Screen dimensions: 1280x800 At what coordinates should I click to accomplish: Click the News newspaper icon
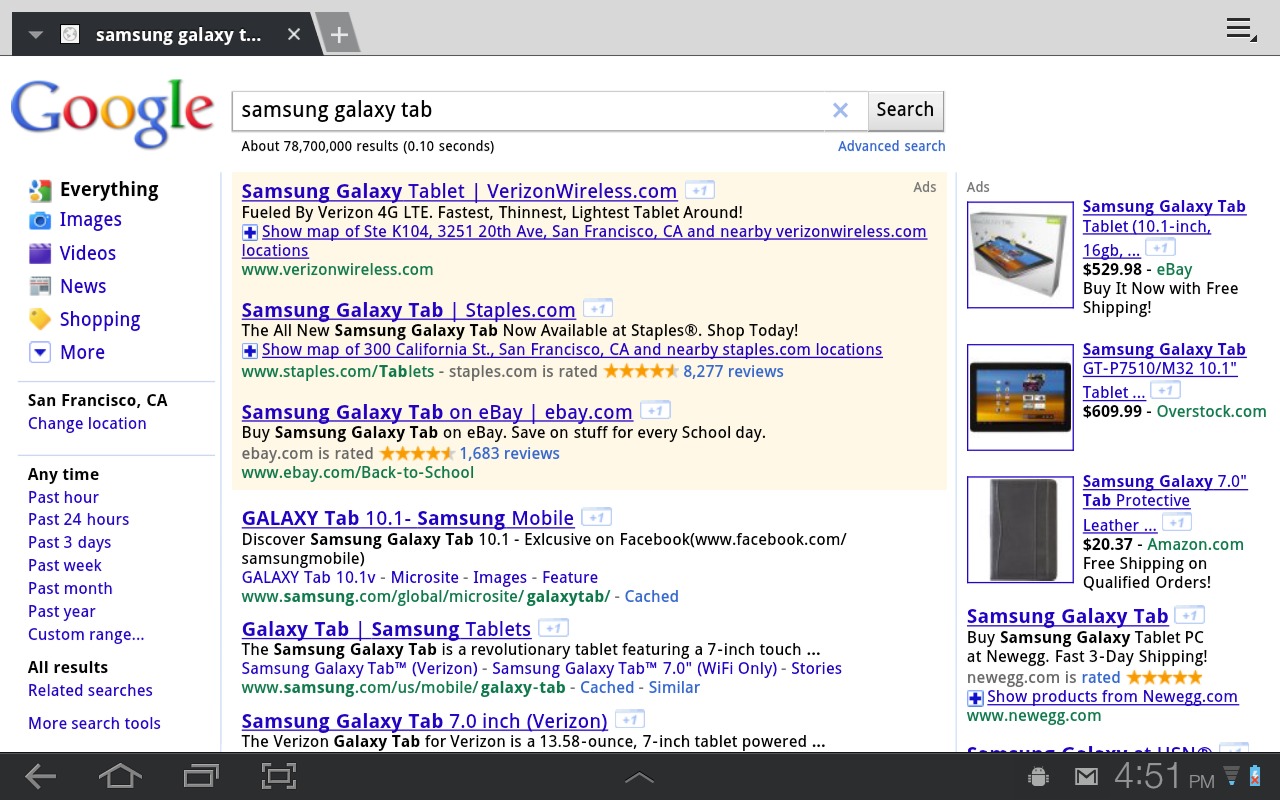tap(40, 286)
